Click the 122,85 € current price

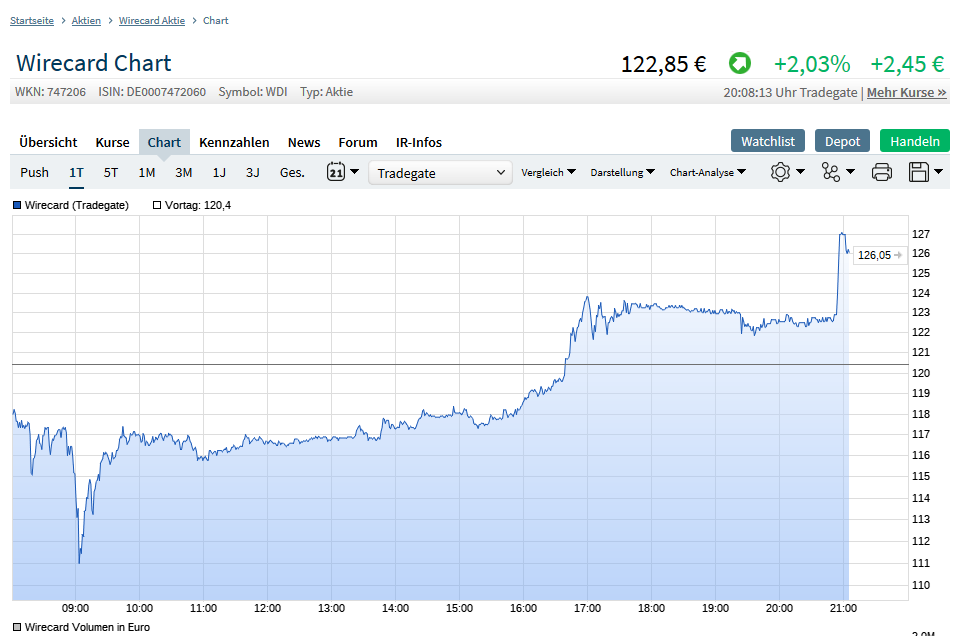pos(663,64)
